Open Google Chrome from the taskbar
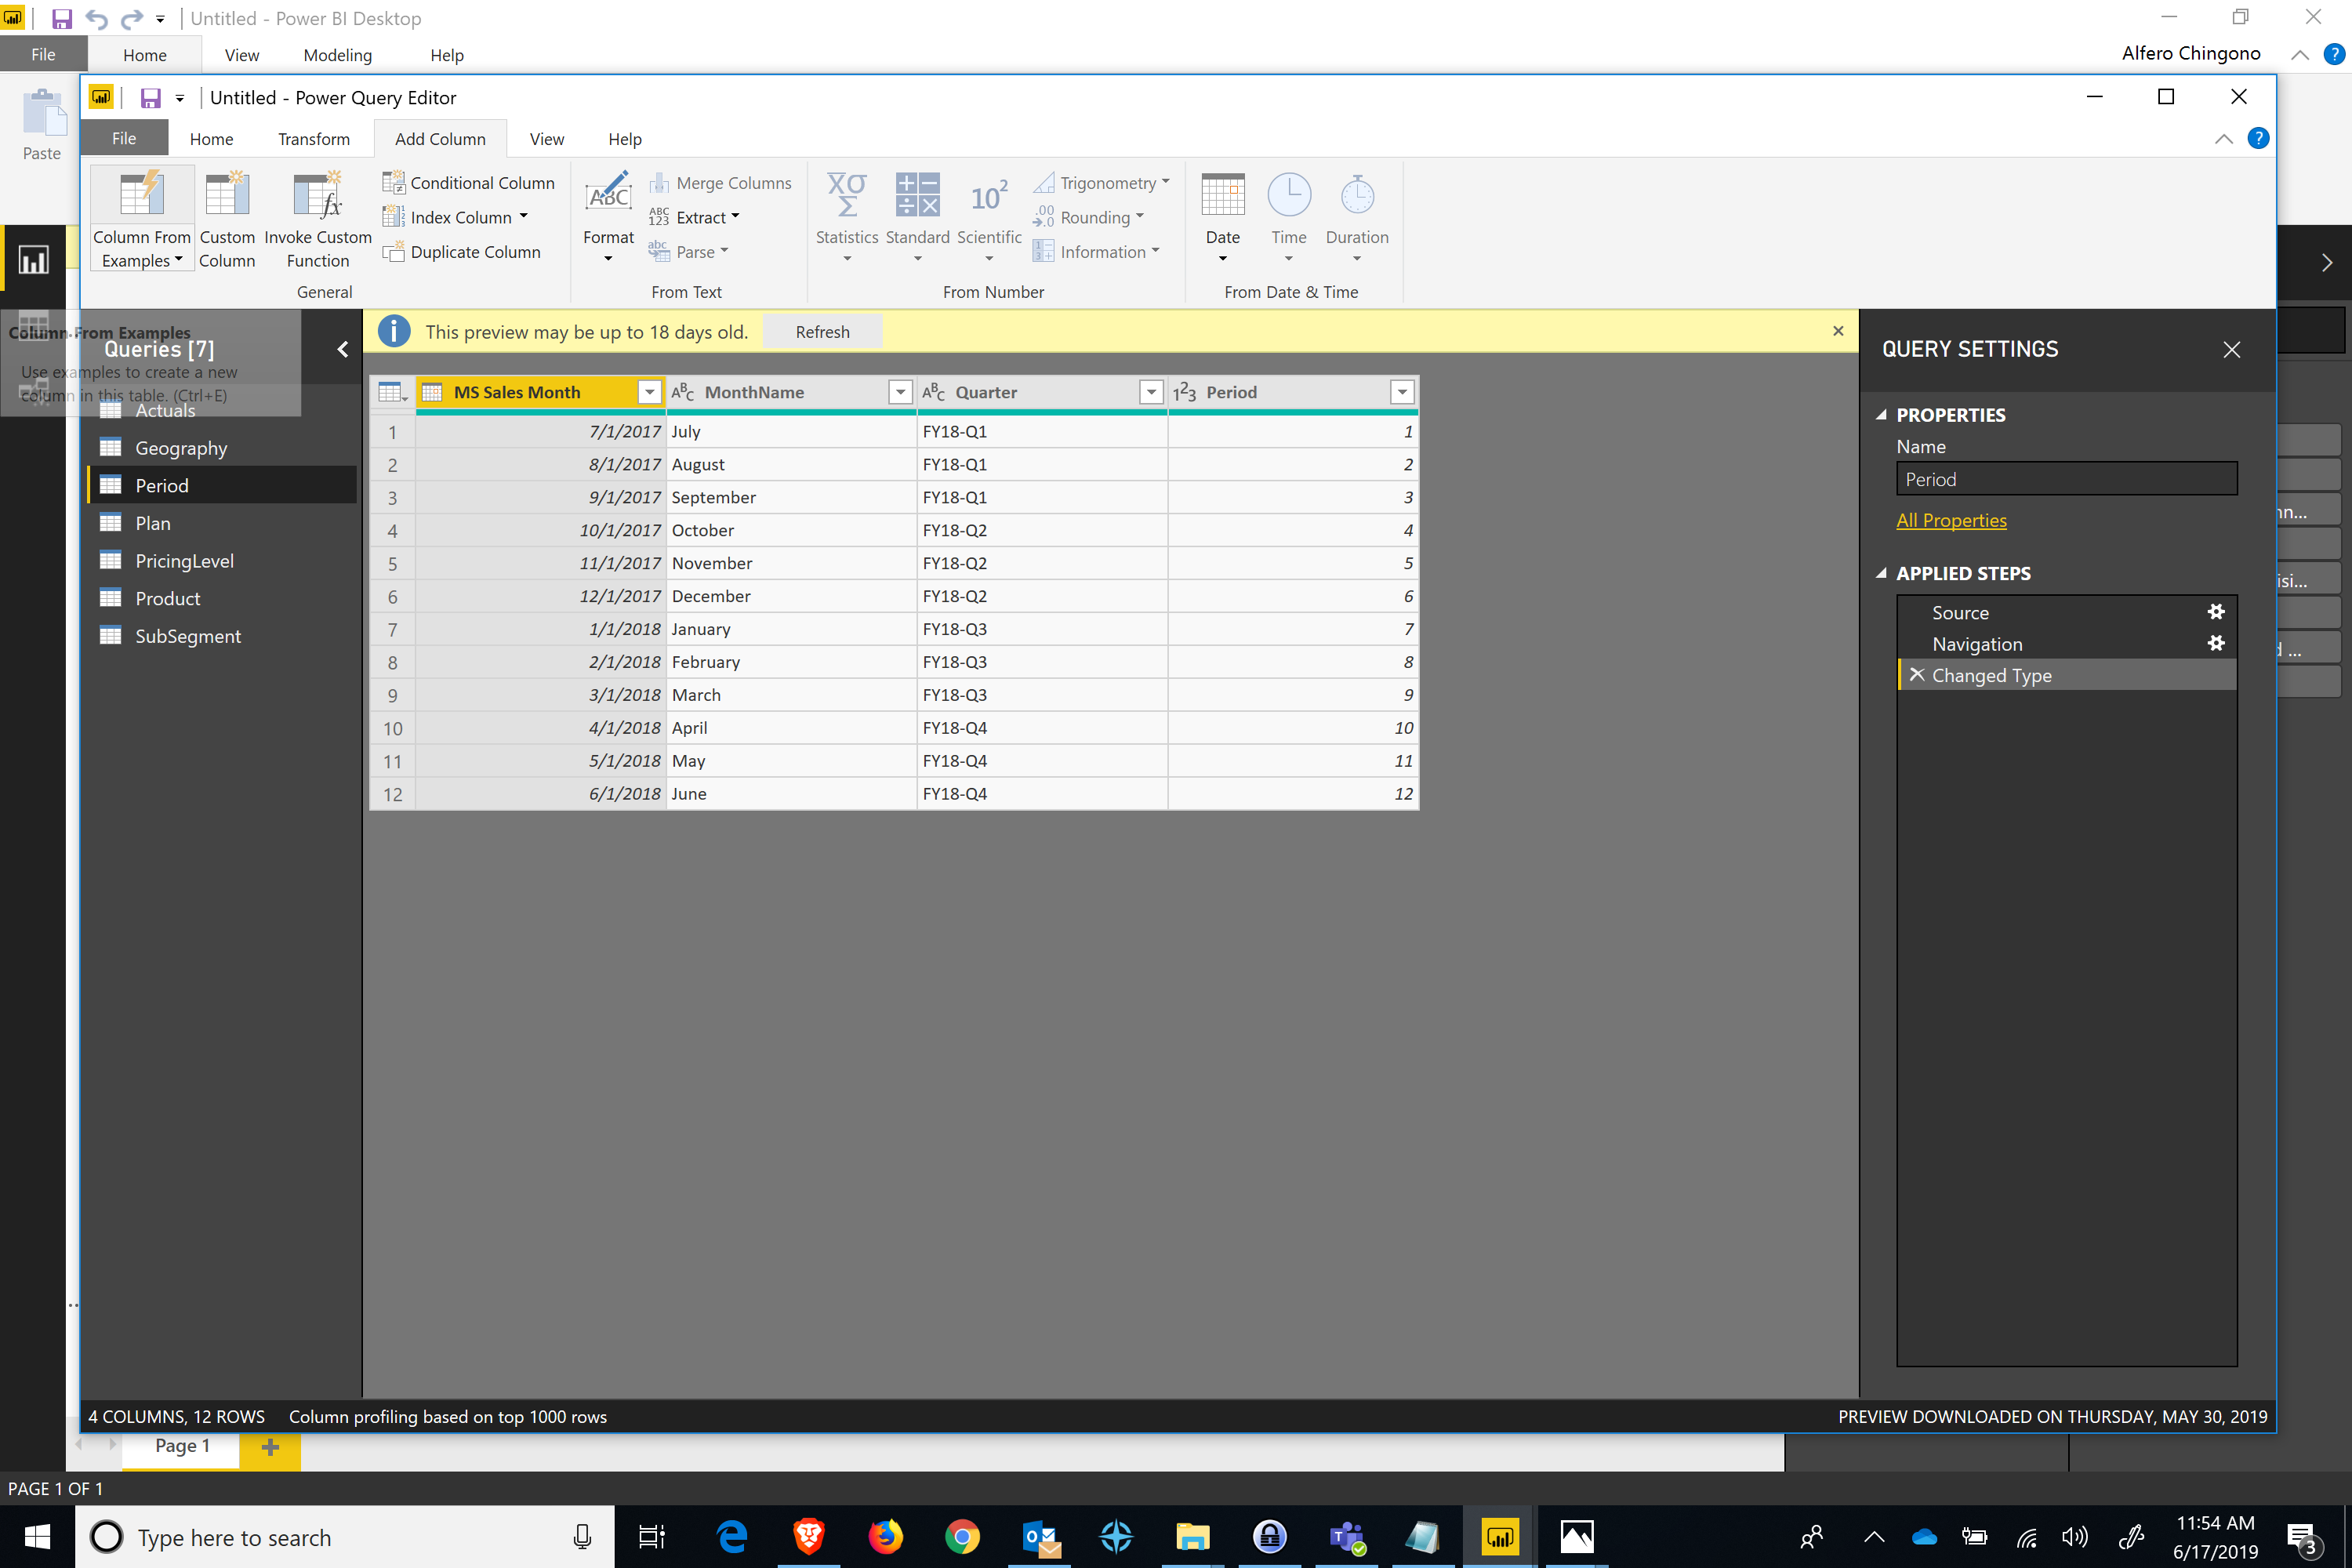 tap(962, 1536)
